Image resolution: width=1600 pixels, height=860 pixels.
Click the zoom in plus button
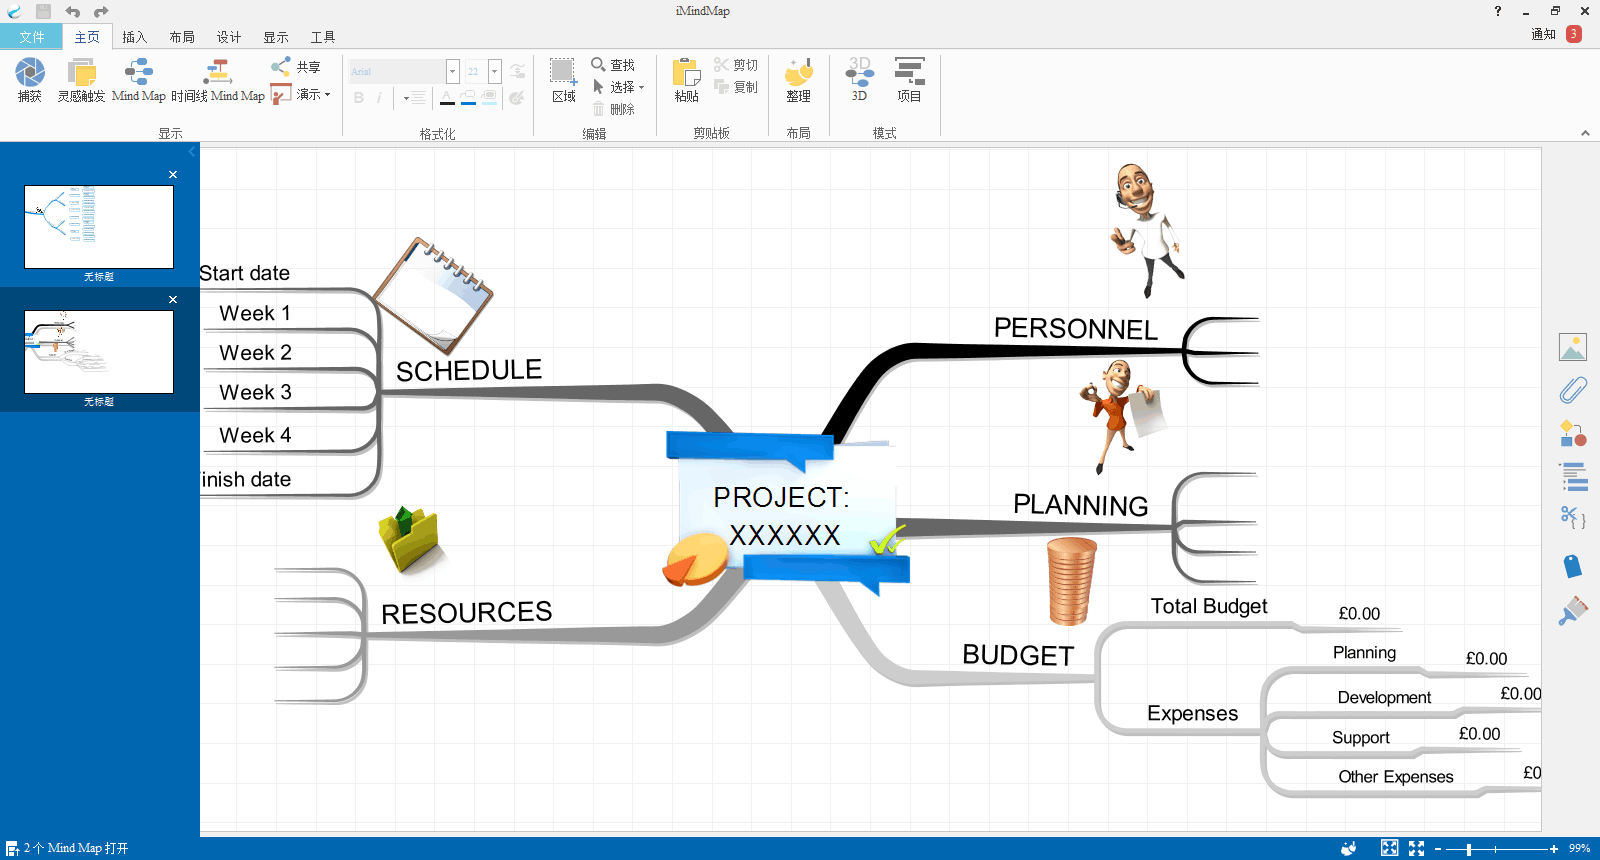1554,849
